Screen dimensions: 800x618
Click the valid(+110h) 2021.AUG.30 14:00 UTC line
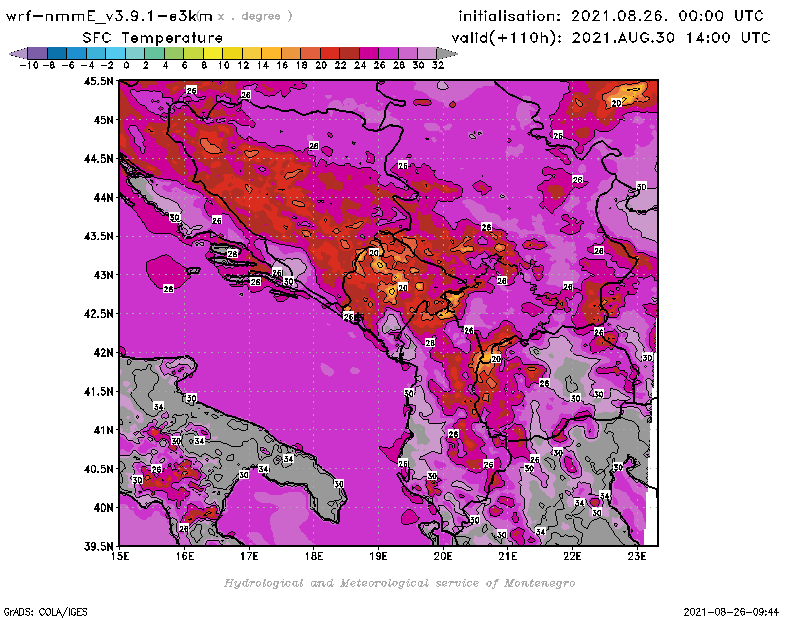coord(611,38)
